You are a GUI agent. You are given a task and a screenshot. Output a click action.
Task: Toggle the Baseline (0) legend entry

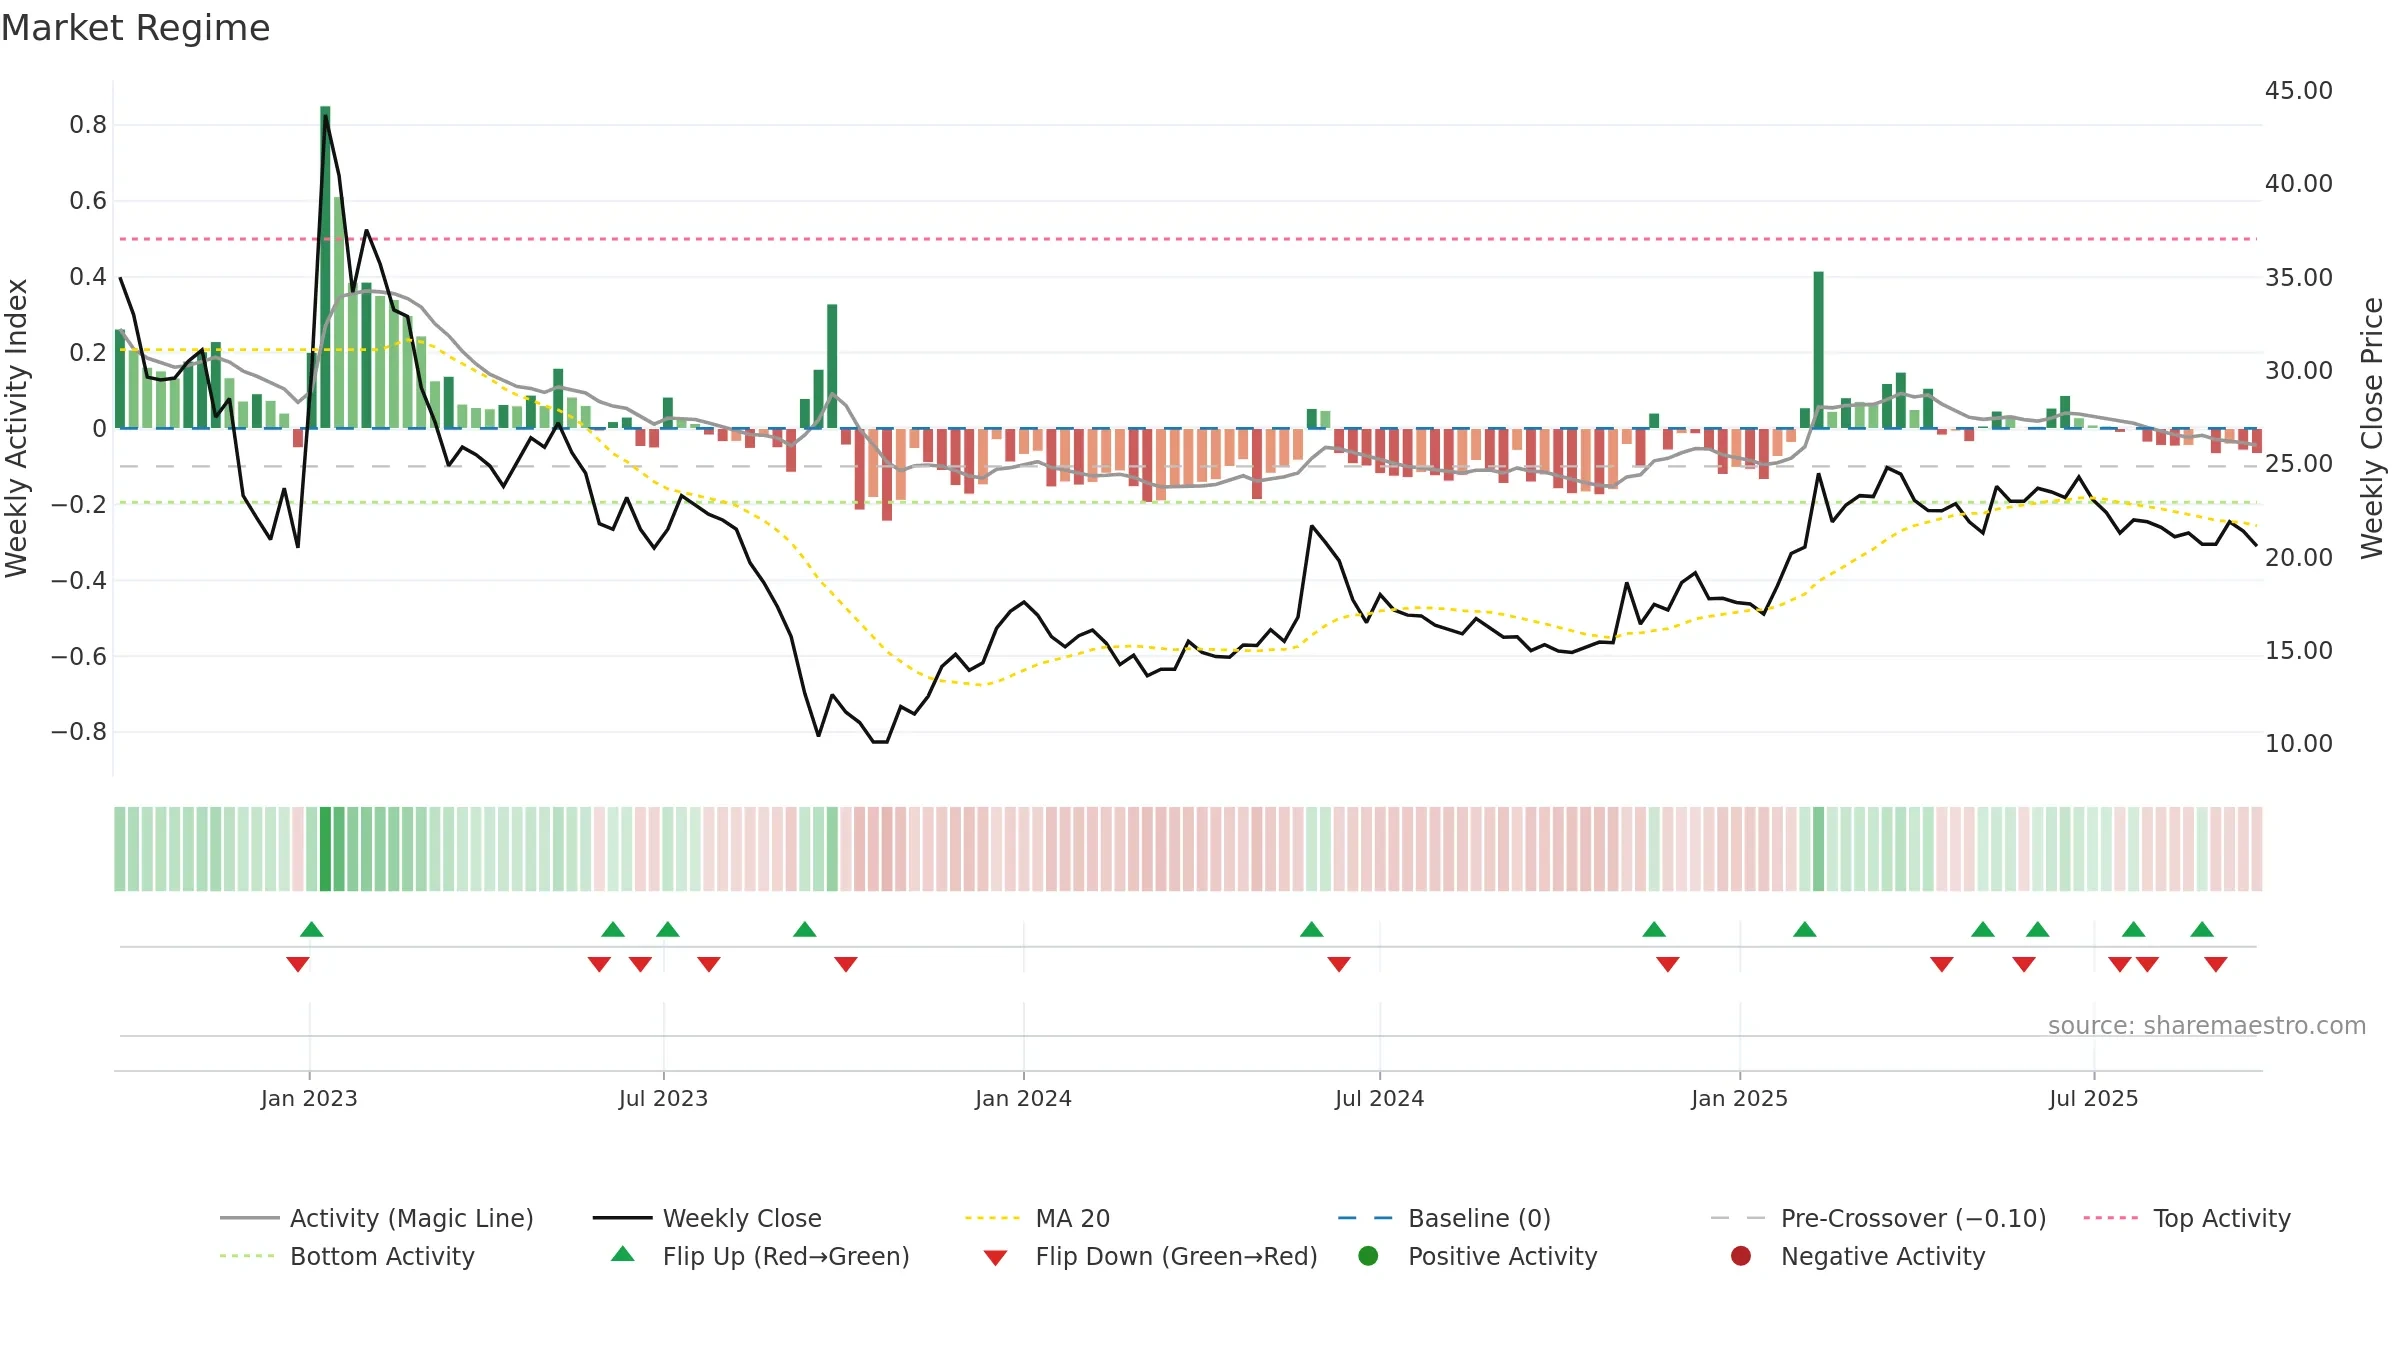click(1444, 1218)
